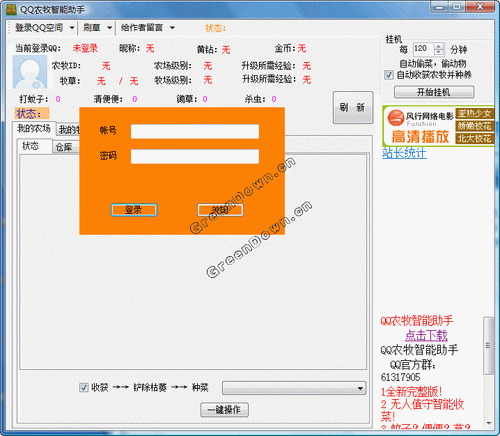Click the app icon in title bar
This screenshot has width=500, height=436.
pos(11,9)
